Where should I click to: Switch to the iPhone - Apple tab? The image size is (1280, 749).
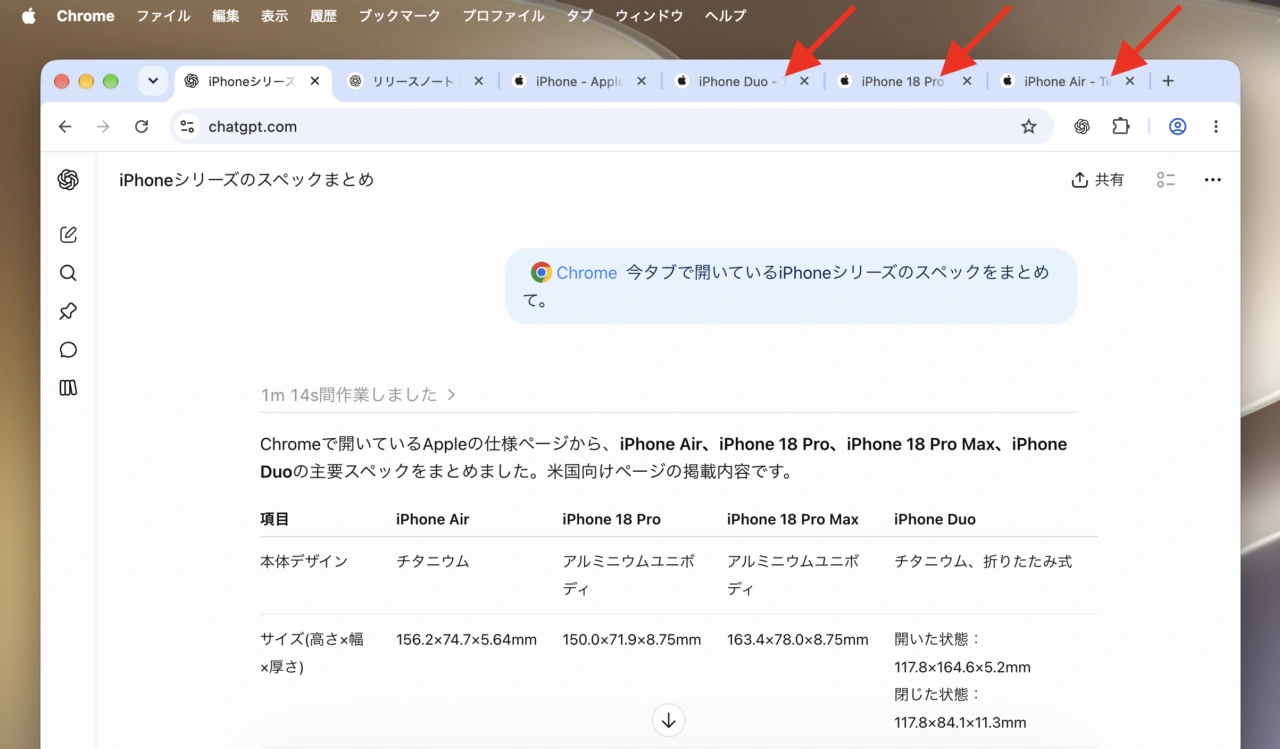579,81
